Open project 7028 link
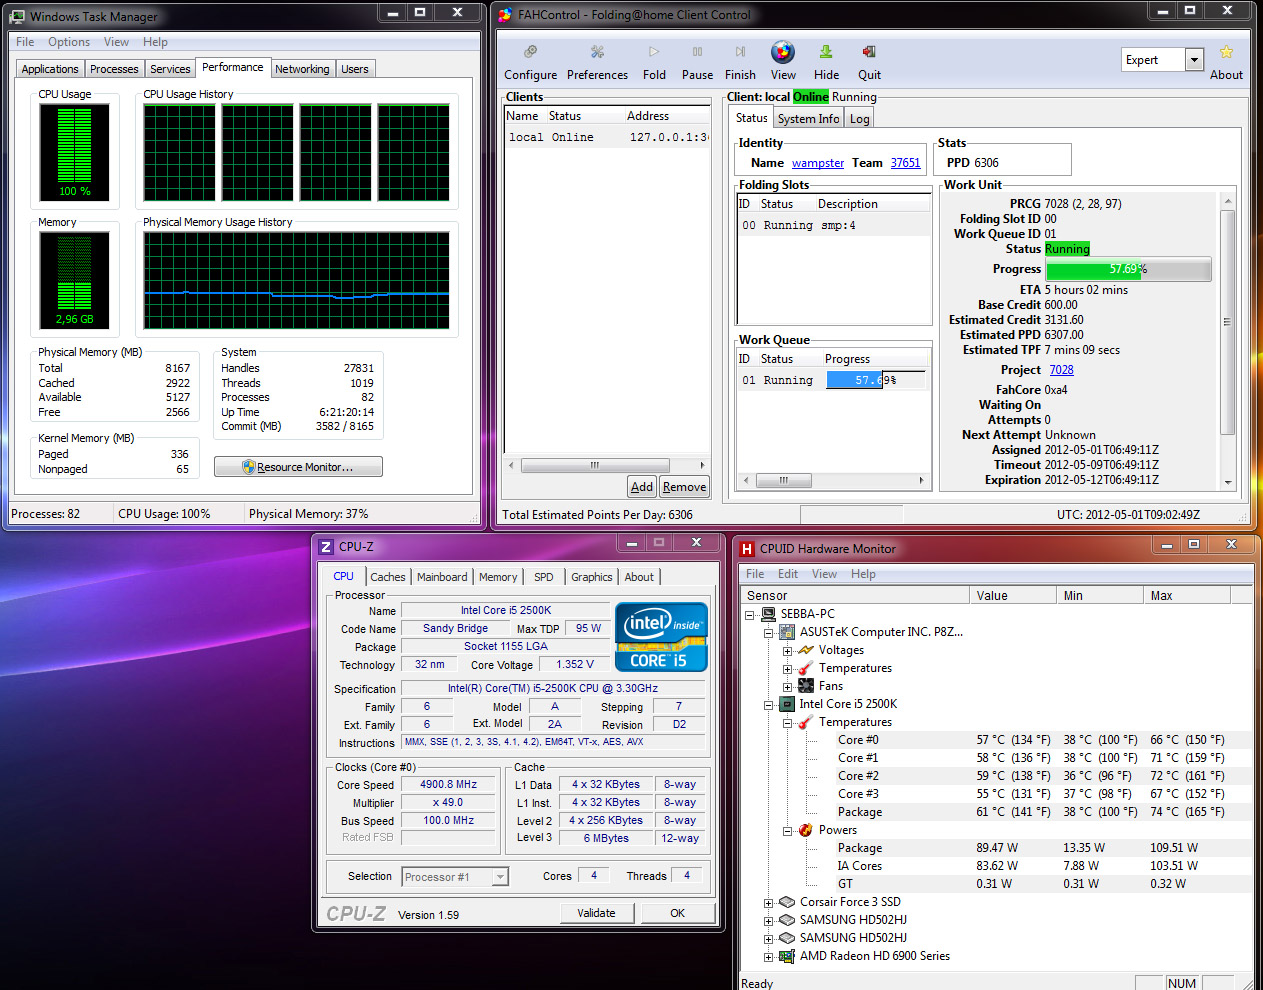Screen dimensions: 1263x990 coord(1061,370)
